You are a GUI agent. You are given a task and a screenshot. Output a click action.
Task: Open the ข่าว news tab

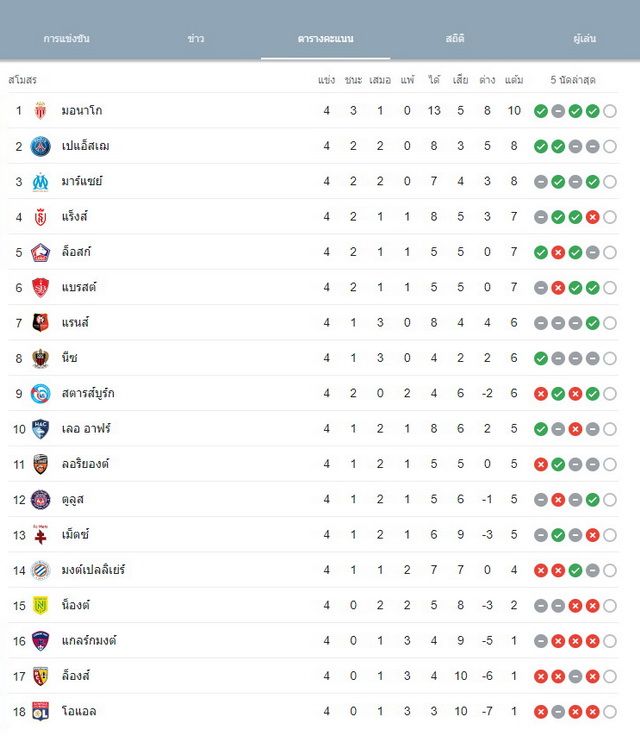196,38
